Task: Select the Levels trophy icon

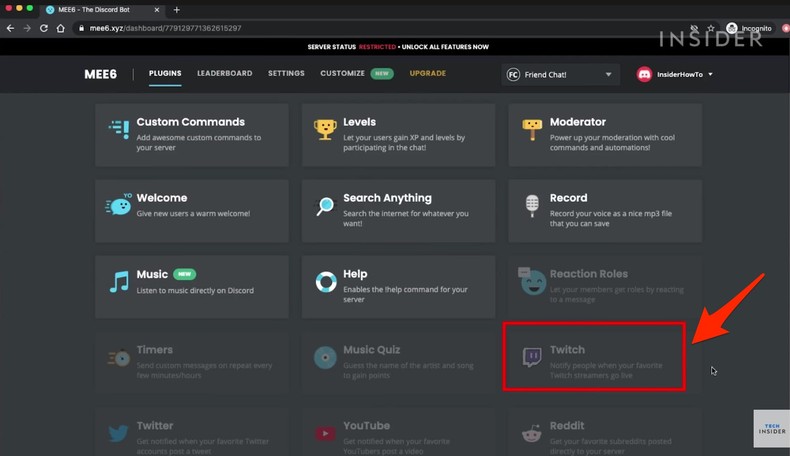Action: [325, 130]
